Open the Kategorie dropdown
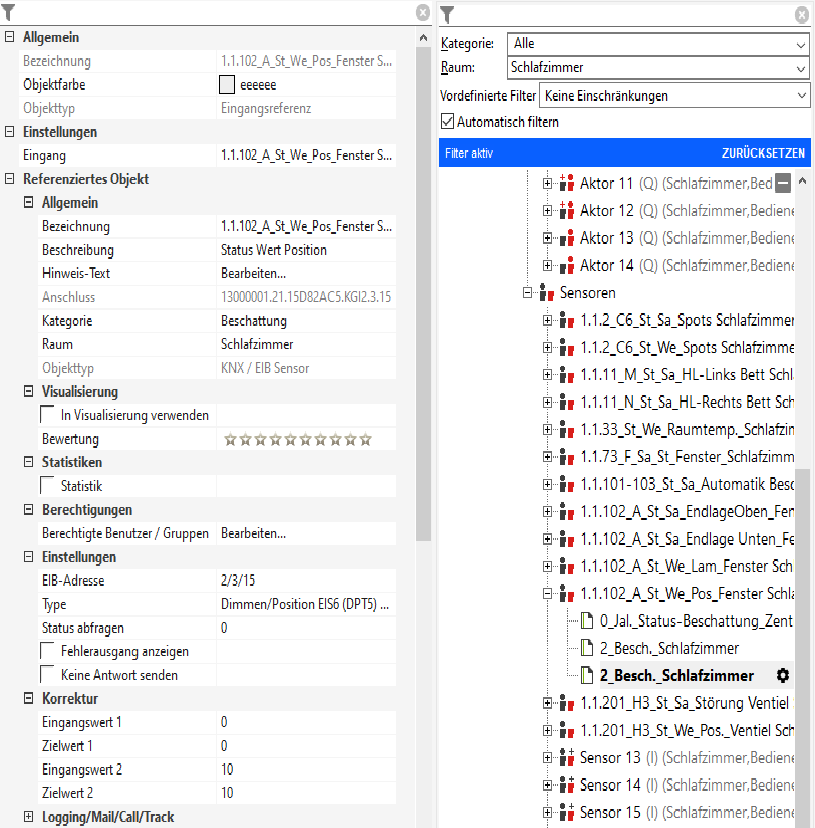The height and width of the screenshot is (828, 815). (658, 44)
